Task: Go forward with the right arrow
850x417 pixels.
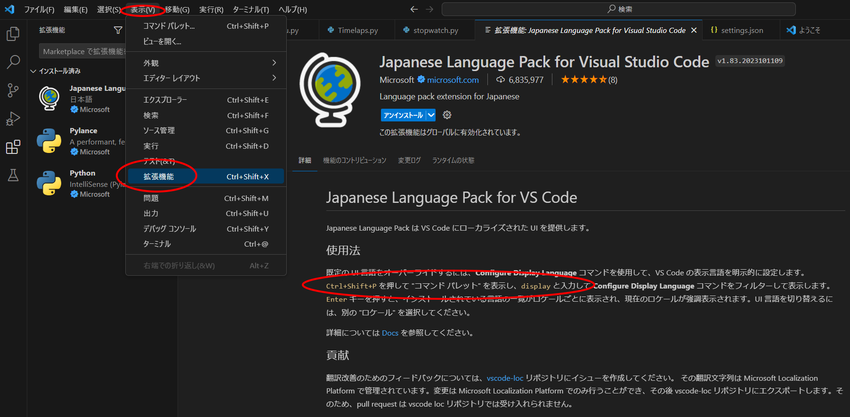Action: coord(429,9)
